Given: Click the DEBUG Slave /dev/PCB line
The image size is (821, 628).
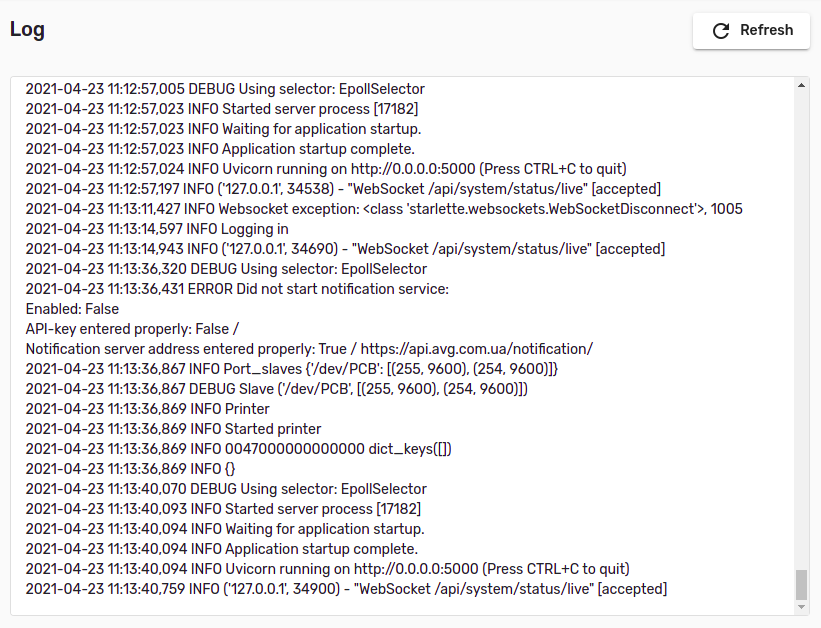Looking at the screenshot, I should tap(277, 389).
